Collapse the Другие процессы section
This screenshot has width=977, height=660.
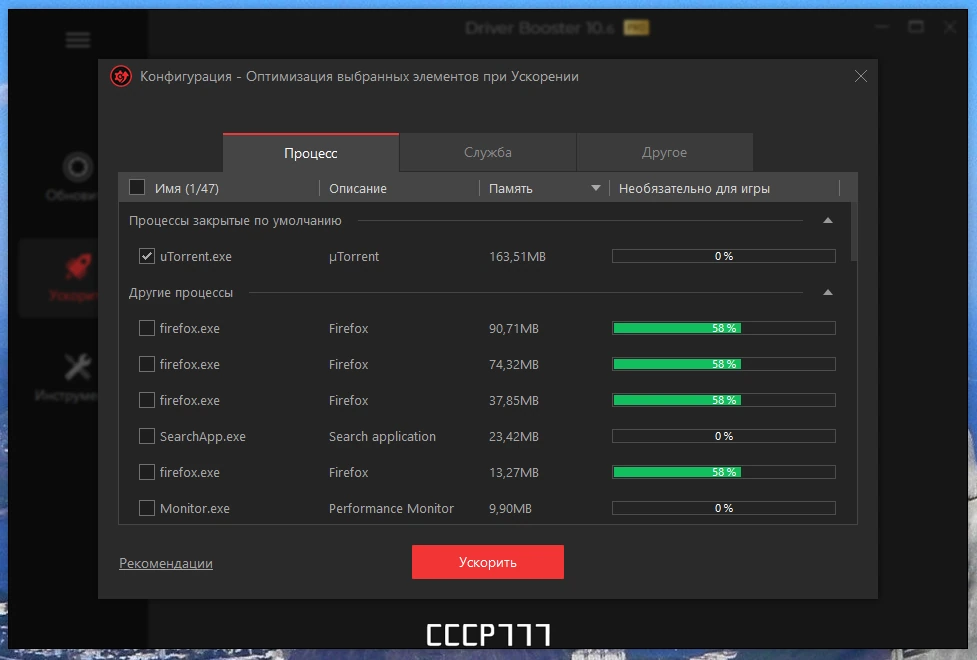click(x=827, y=292)
